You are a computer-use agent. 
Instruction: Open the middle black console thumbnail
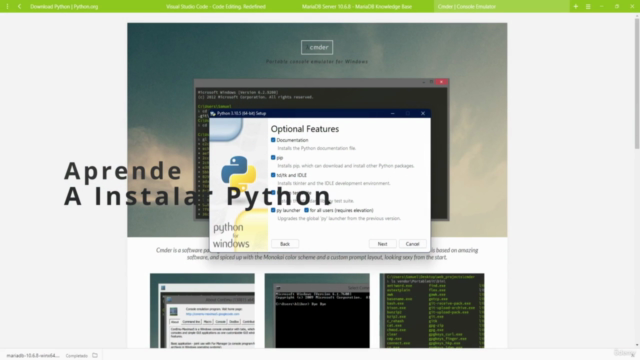[x=317, y=311]
